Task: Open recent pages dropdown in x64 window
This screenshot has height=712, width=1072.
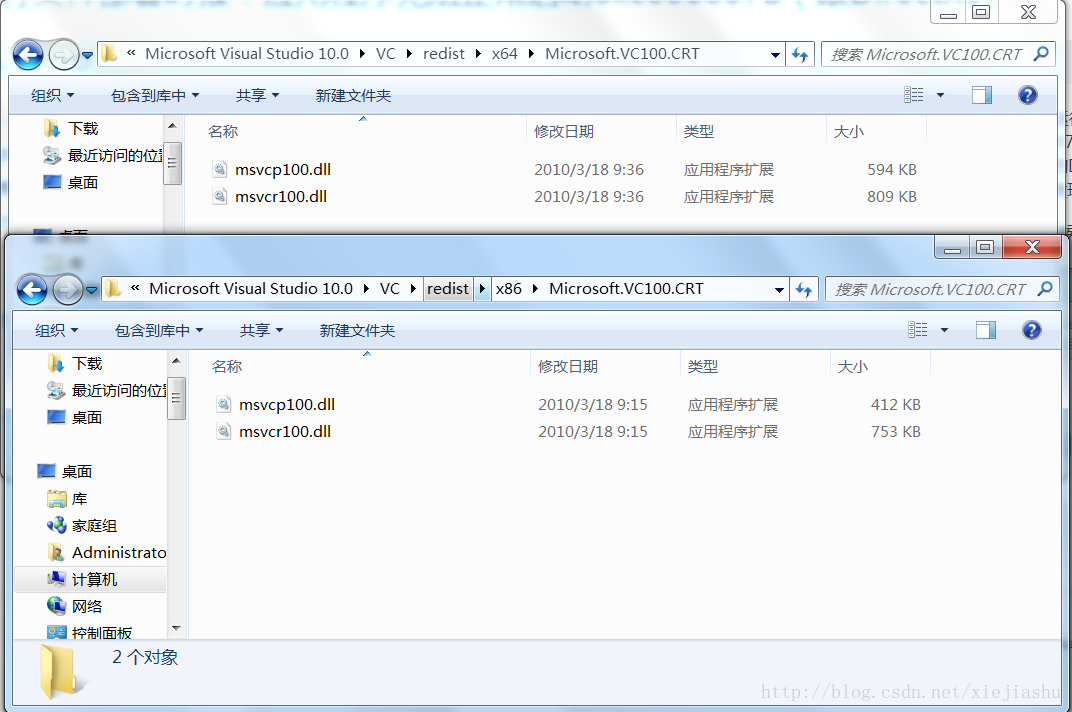Action: [x=88, y=55]
